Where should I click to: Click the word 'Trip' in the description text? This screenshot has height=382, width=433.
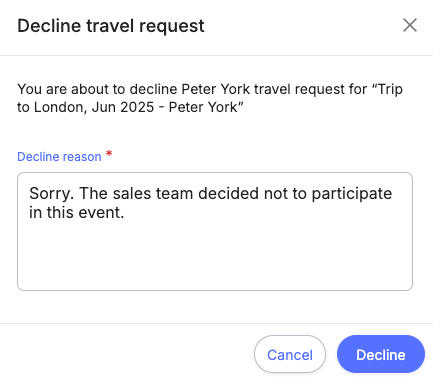pyautogui.click(x=390, y=89)
